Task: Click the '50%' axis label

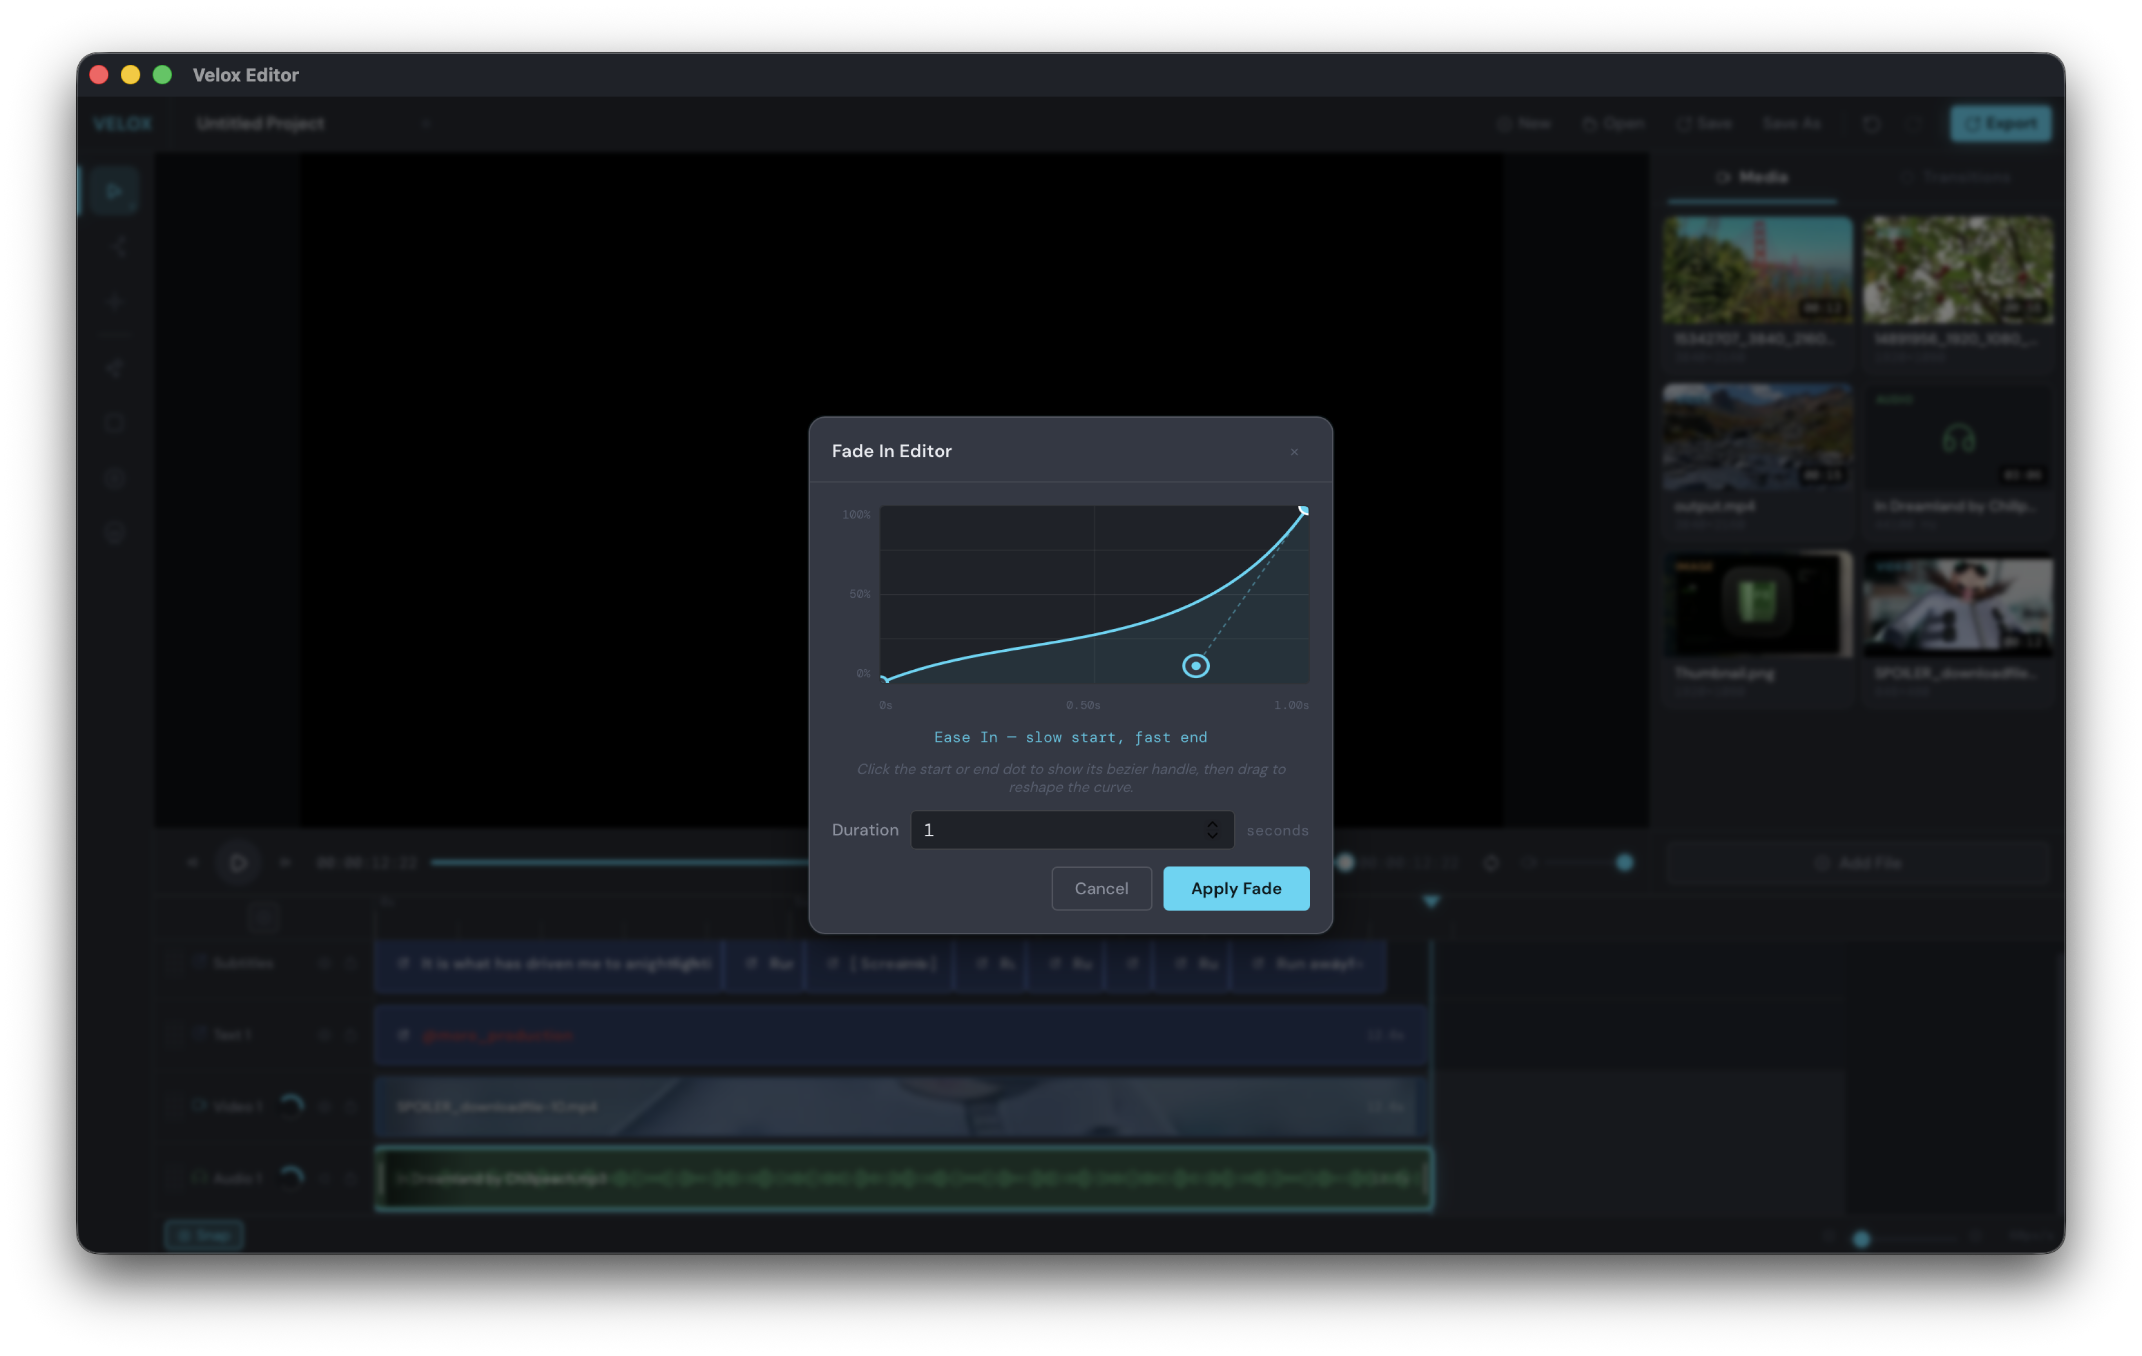Action: [x=860, y=594]
